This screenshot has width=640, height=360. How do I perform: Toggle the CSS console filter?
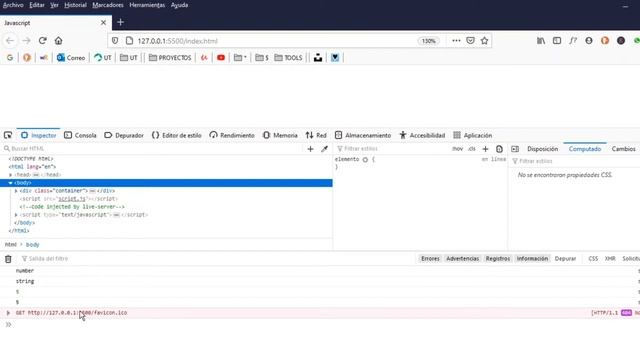pyautogui.click(x=593, y=258)
